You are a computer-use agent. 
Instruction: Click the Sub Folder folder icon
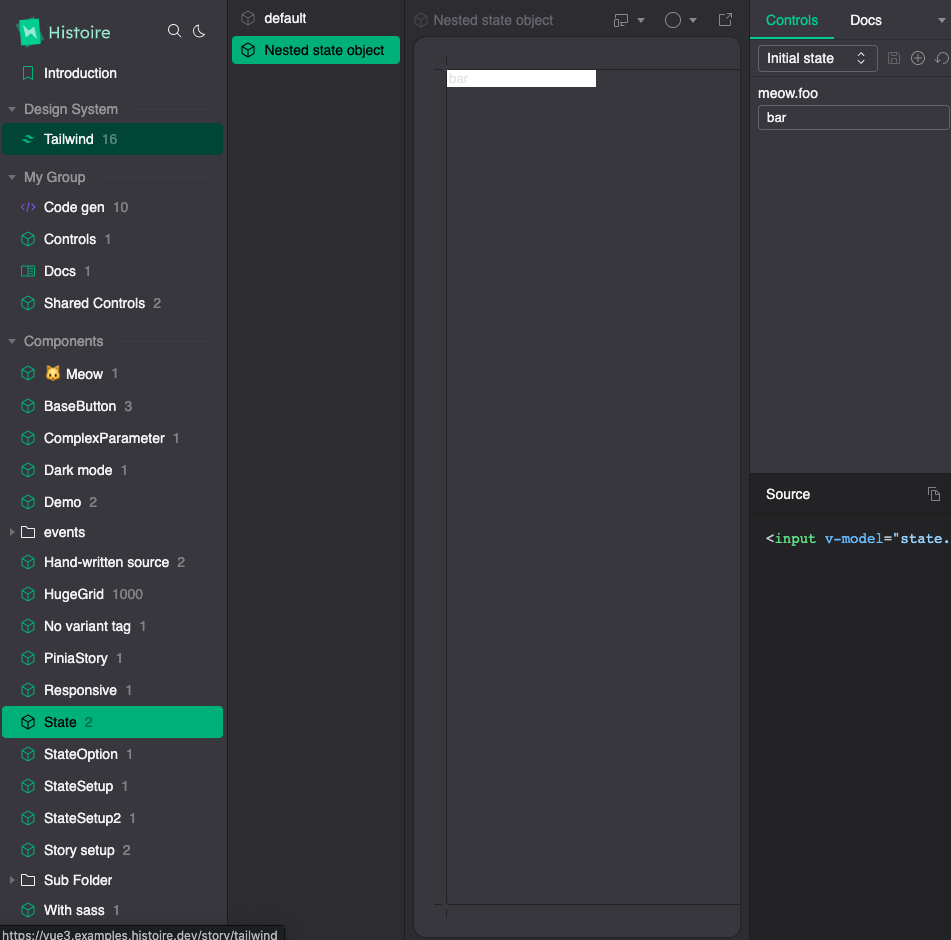28,880
